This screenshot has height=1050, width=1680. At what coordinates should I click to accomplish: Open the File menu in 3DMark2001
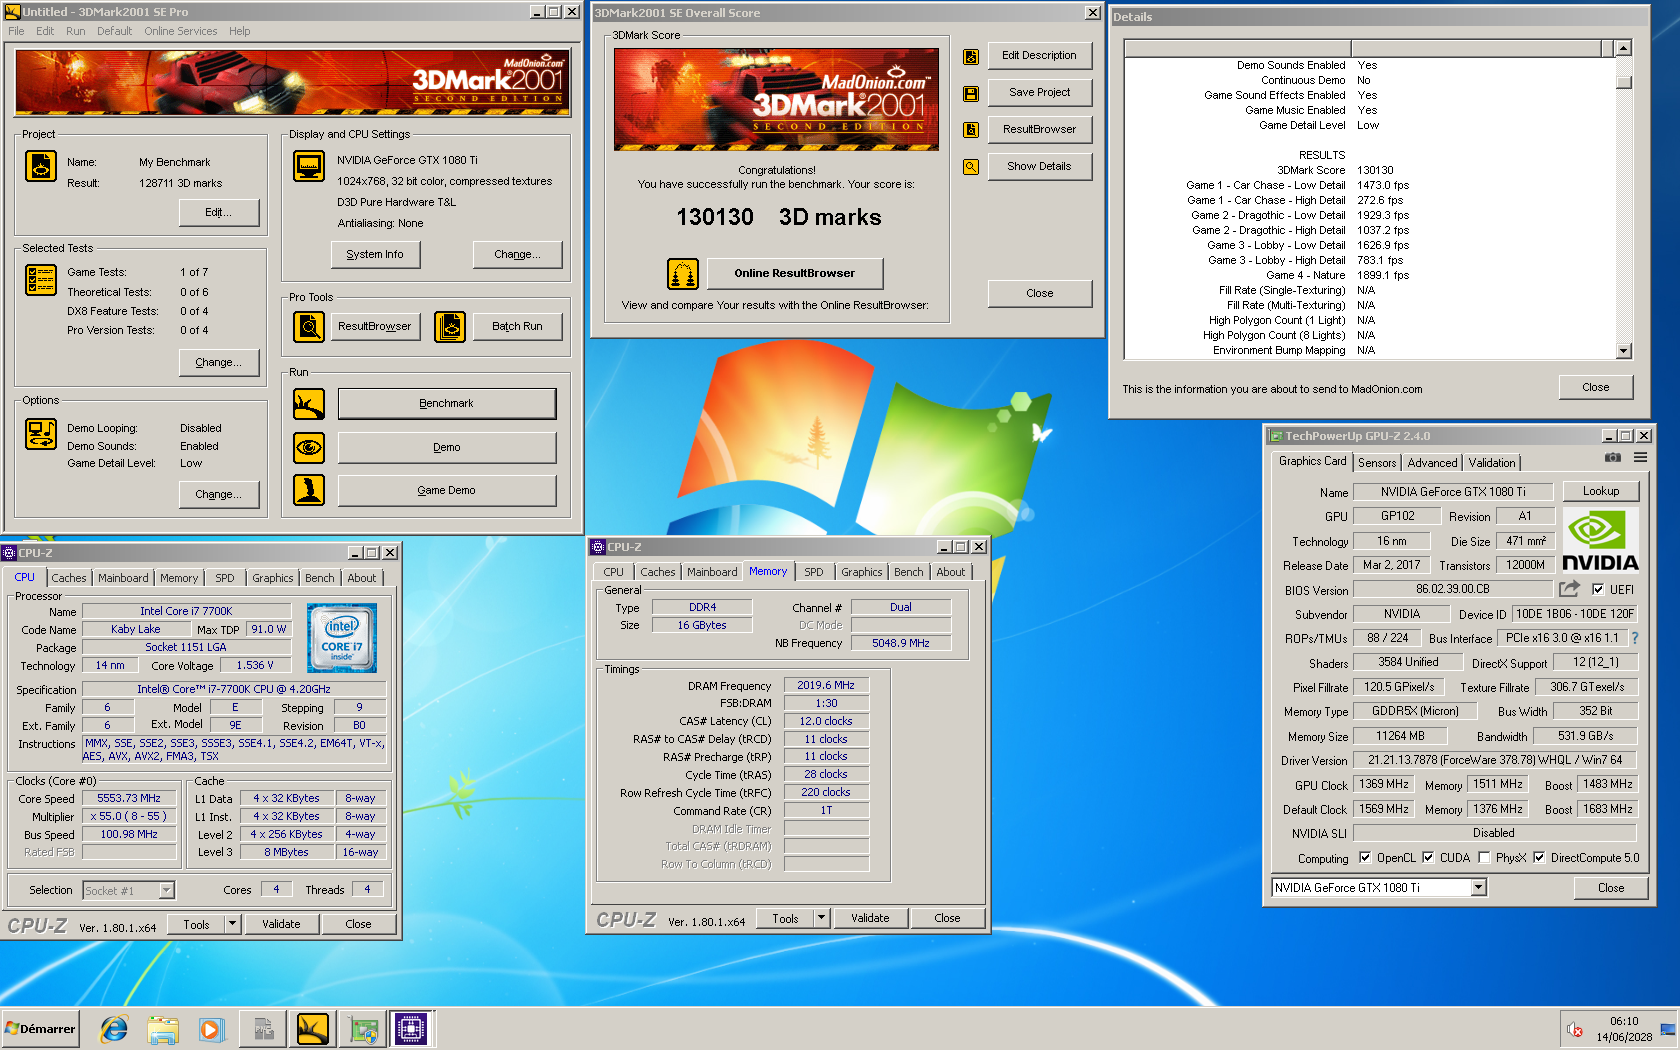click(16, 31)
